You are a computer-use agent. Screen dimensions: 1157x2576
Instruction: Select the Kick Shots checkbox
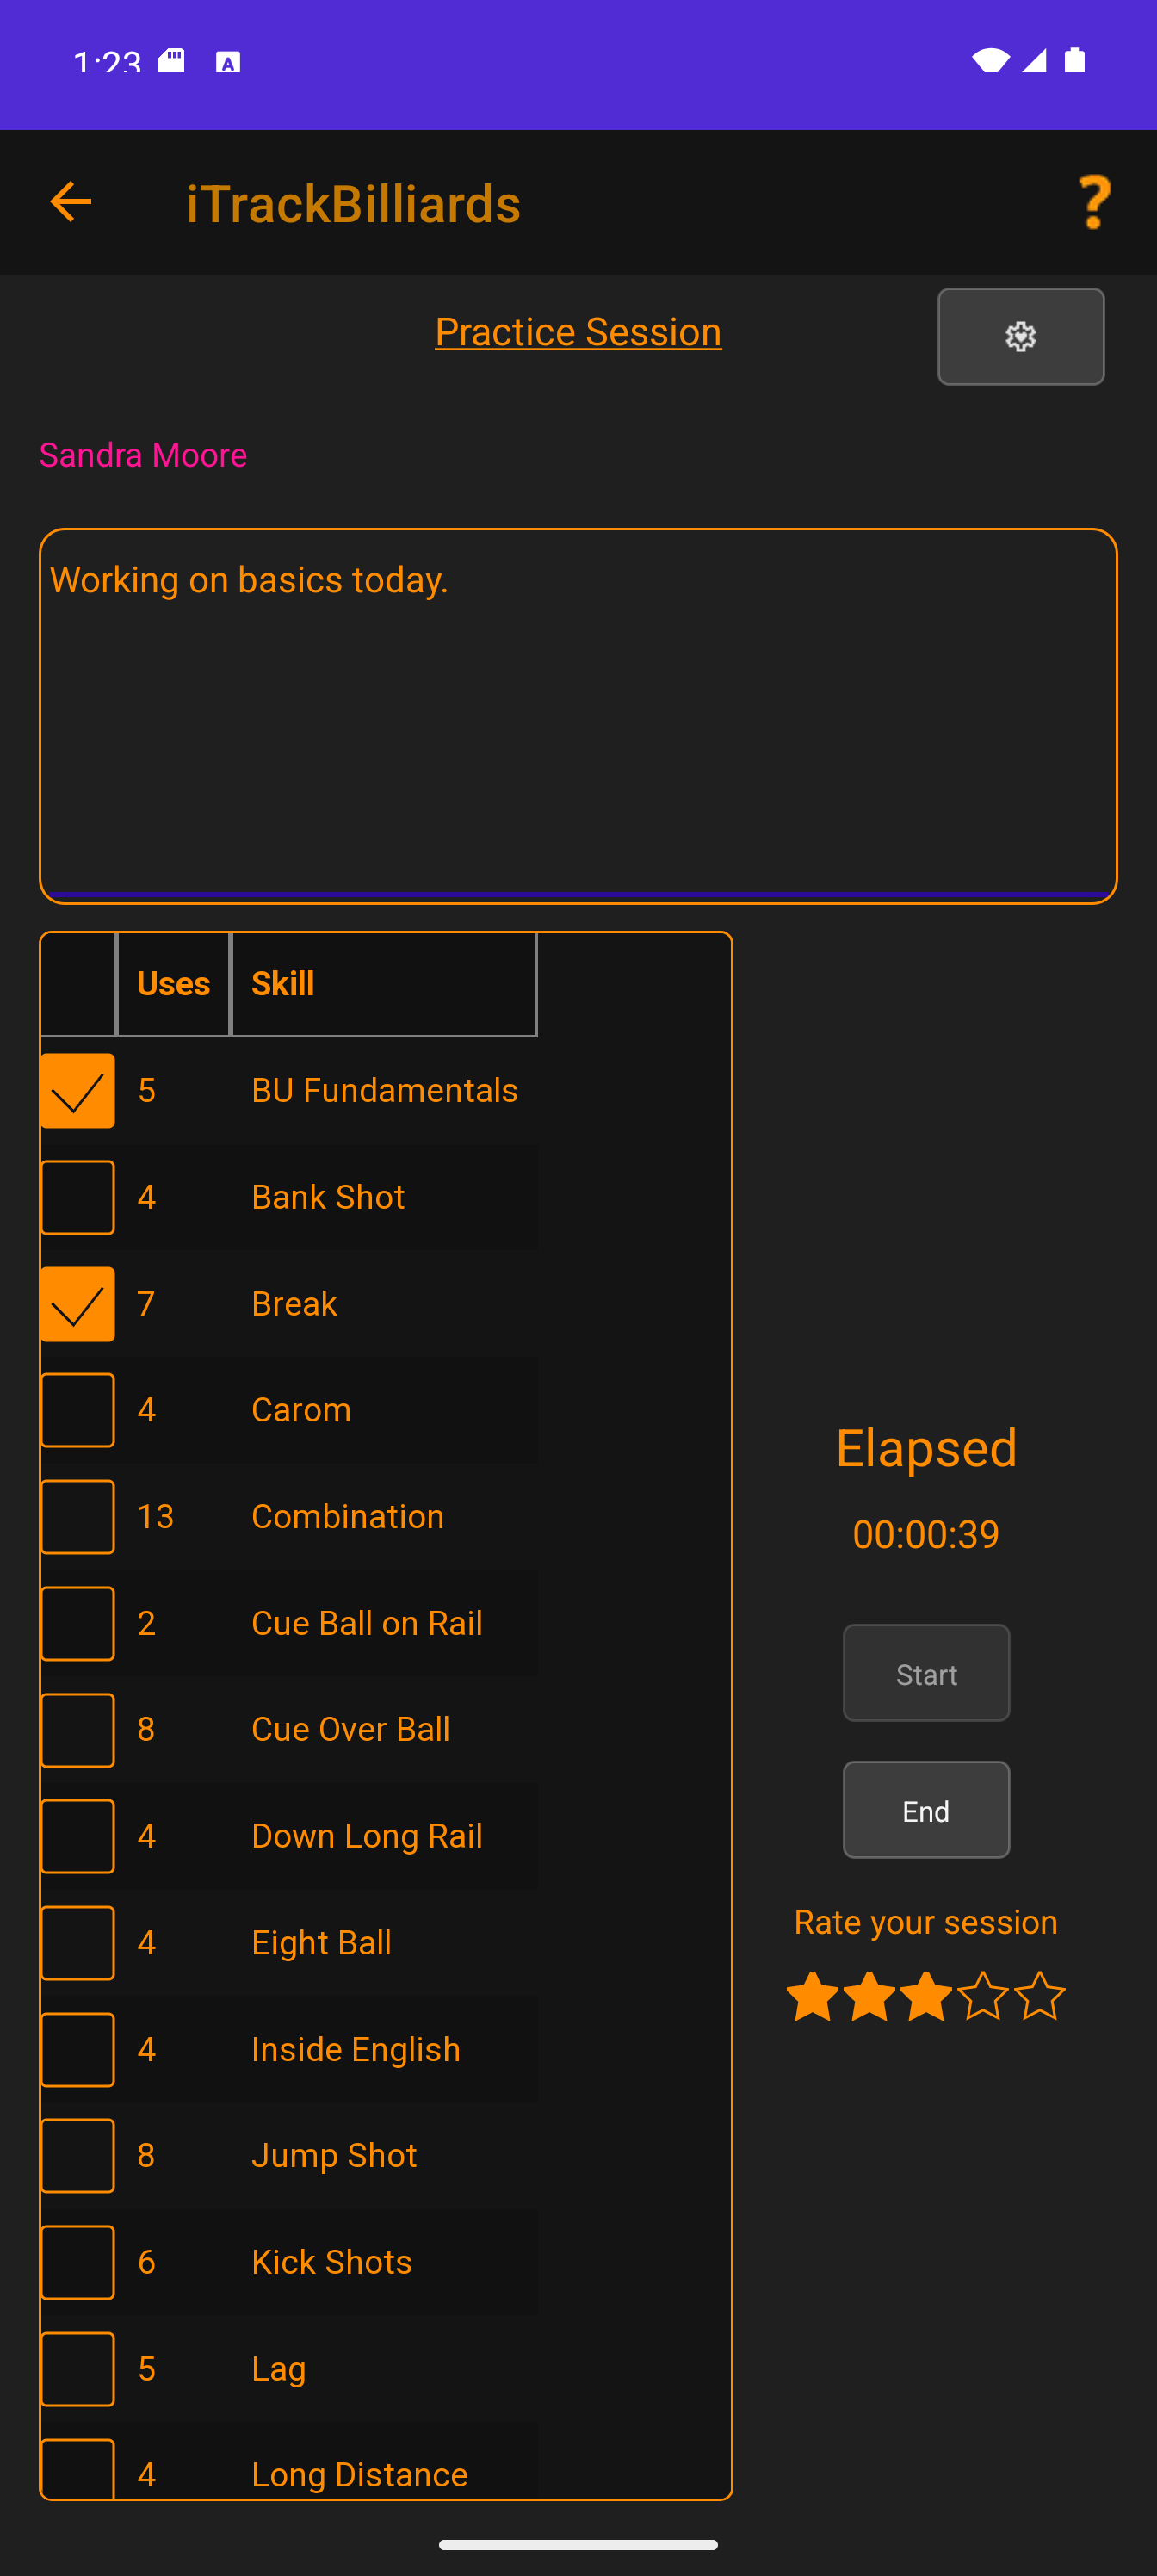click(x=77, y=2262)
